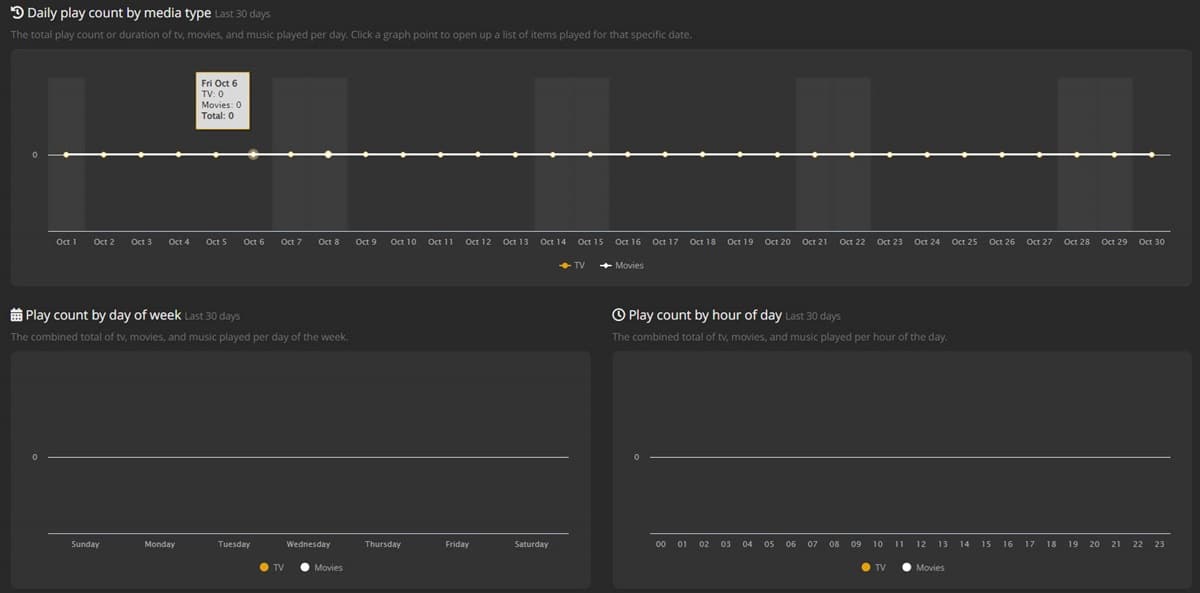The image size is (1200, 593).
Task: Click the Oct 1 data point on the daily chart
Action: pos(66,154)
